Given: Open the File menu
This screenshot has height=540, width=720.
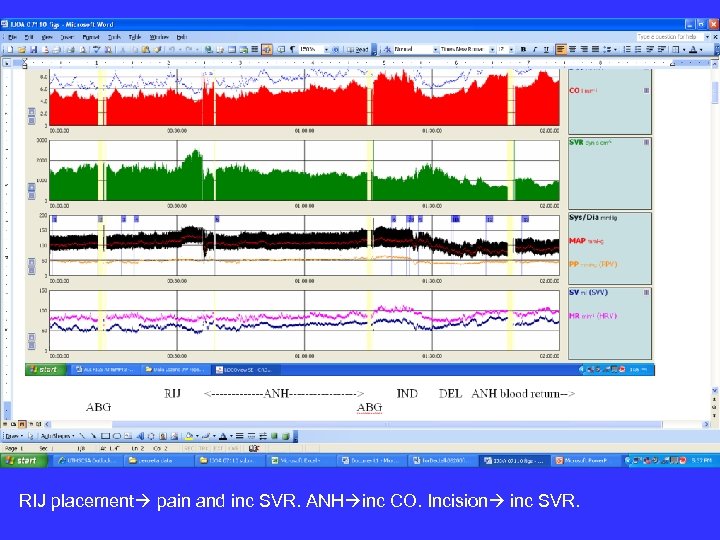Looking at the screenshot, I should 12,37.
